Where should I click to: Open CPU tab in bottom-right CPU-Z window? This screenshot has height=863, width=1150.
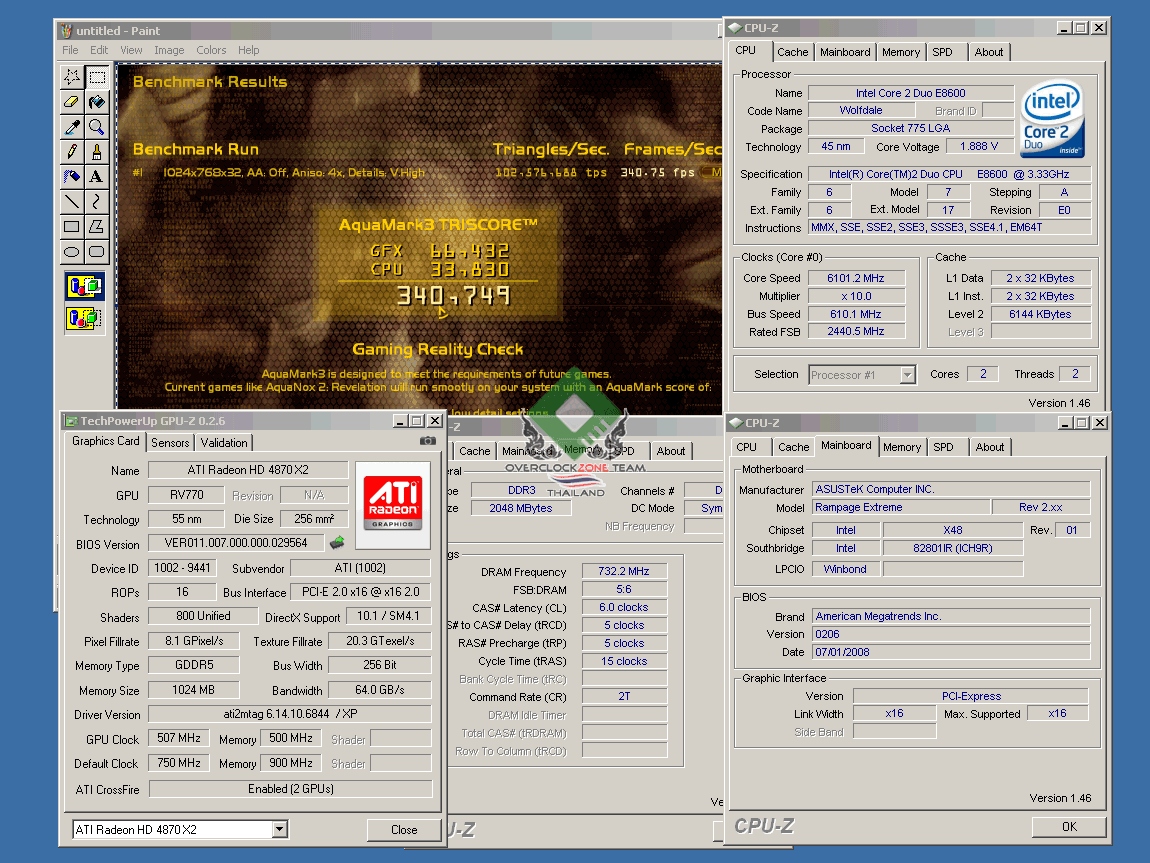tap(747, 447)
